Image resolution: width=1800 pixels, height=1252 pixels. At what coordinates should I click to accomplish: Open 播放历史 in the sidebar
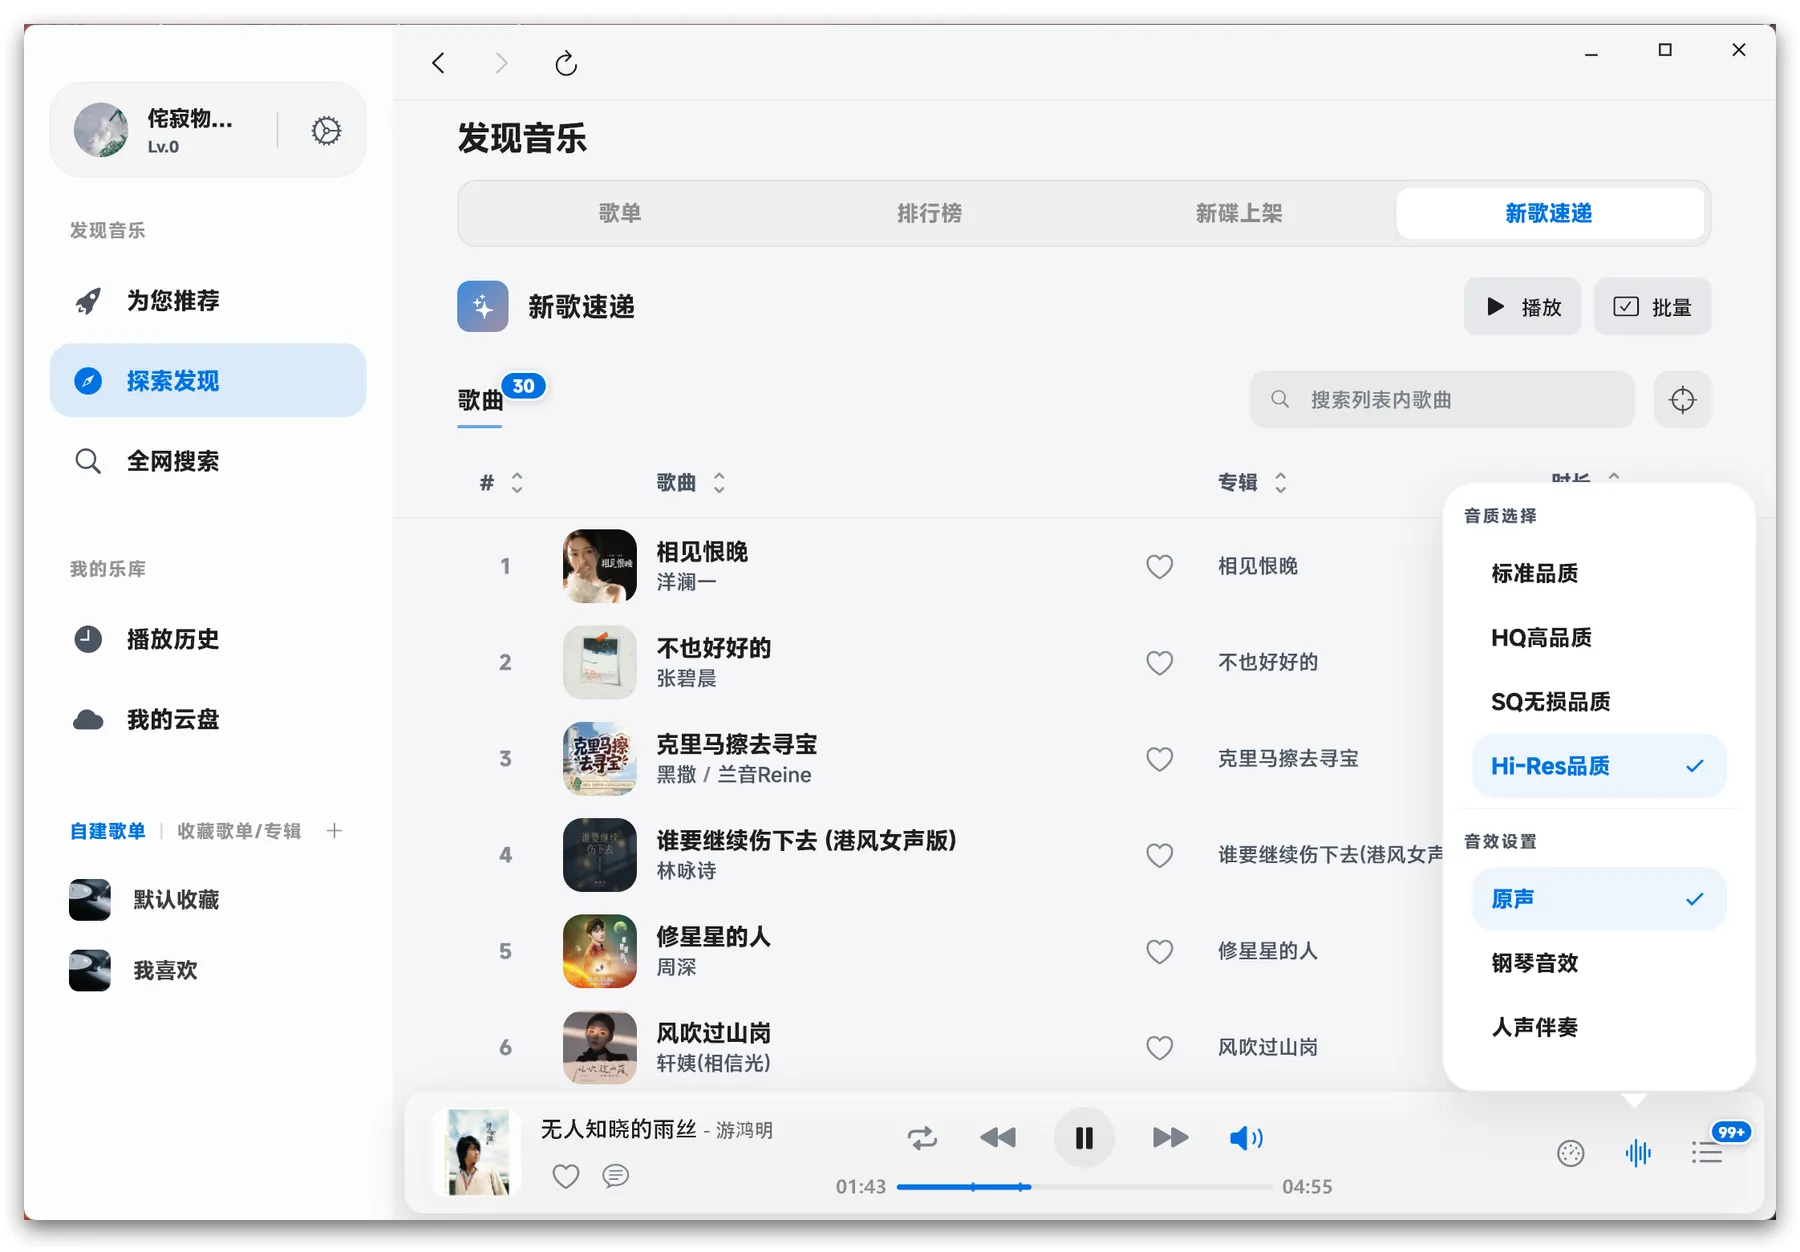click(172, 639)
